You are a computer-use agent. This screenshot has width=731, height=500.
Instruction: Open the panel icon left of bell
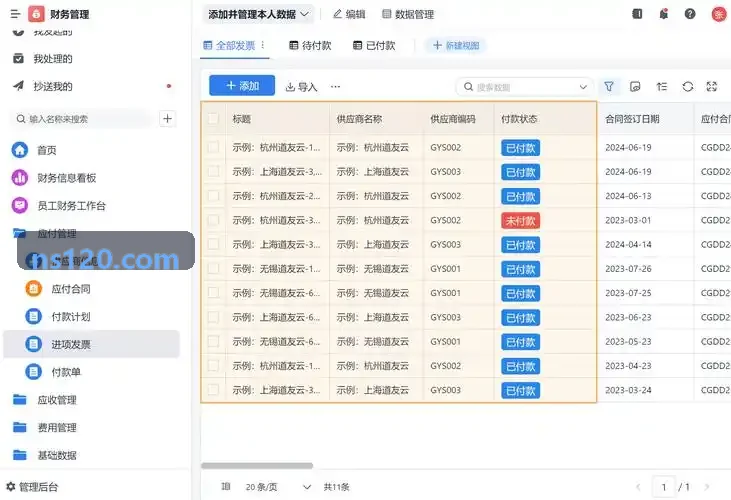pyautogui.click(x=637, y=14)
